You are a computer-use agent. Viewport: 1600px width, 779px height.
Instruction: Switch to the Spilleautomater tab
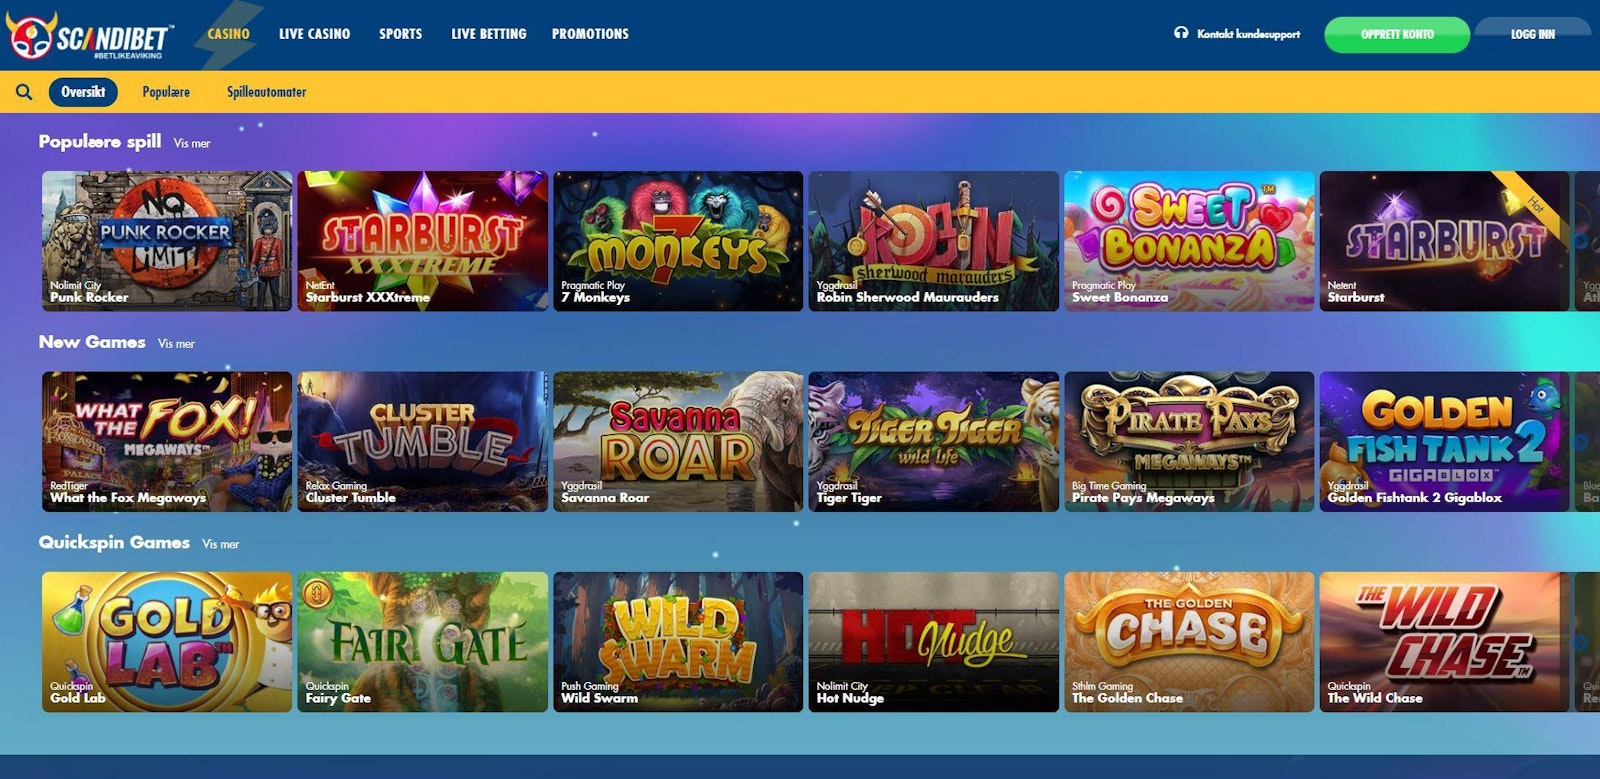click(266, 92)
